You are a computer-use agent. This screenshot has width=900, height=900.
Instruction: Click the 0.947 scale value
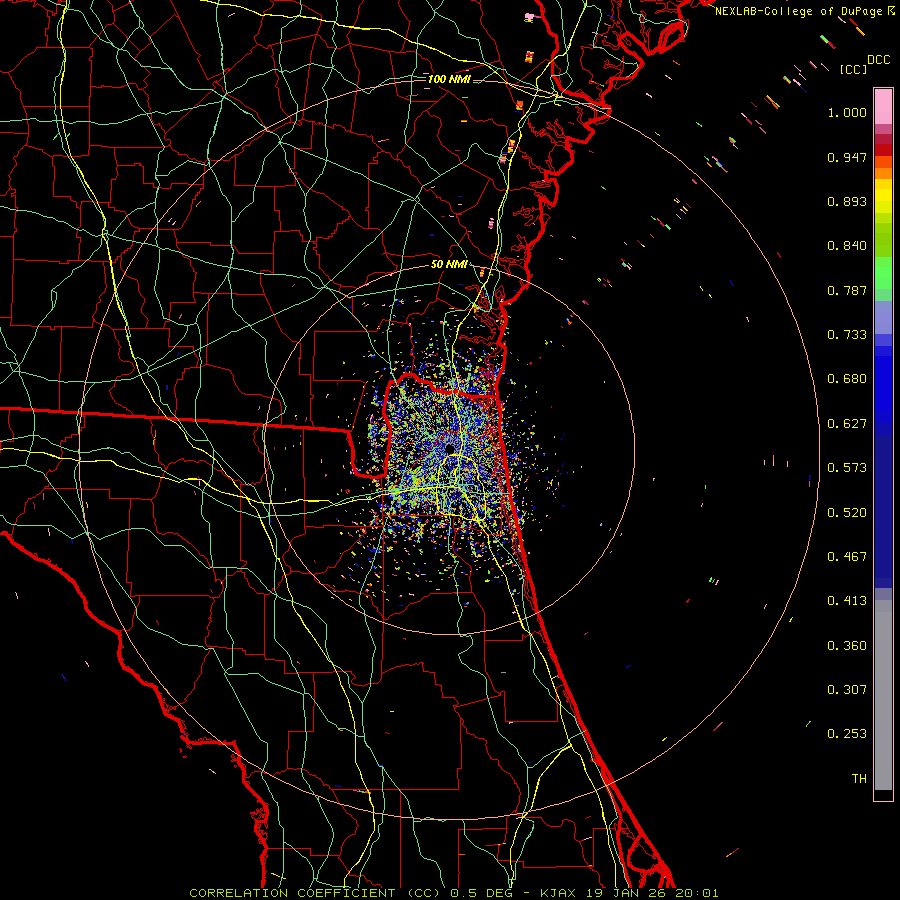click(847, 157)
